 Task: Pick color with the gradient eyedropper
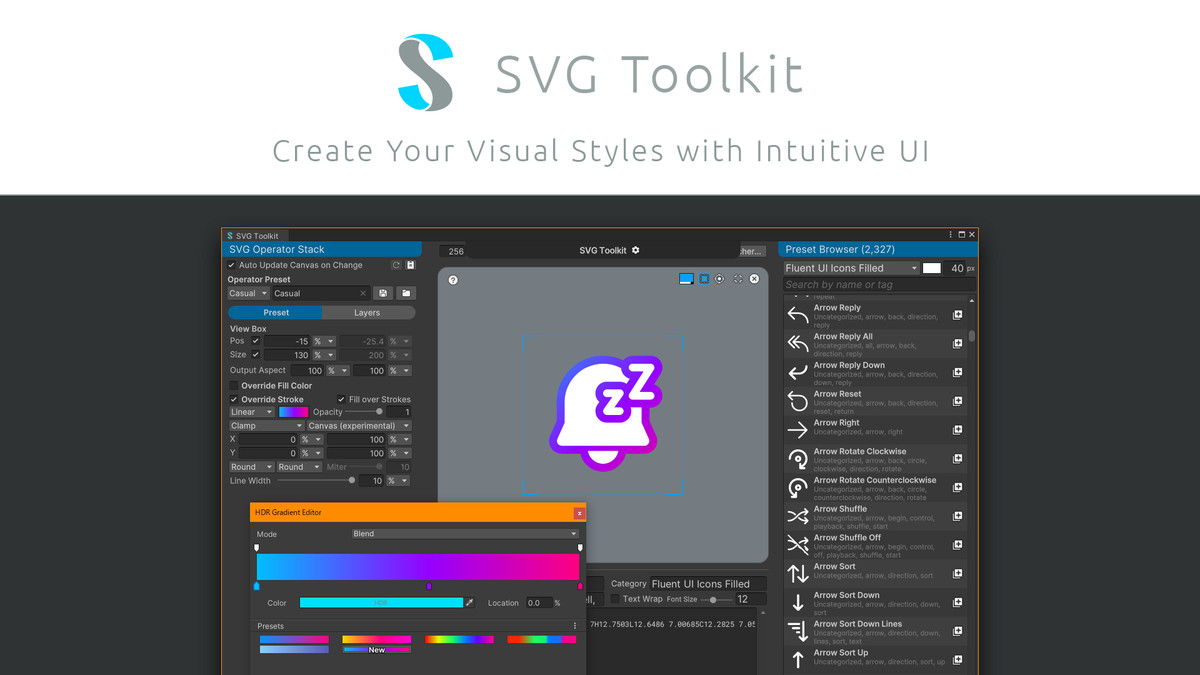point(470,603)
